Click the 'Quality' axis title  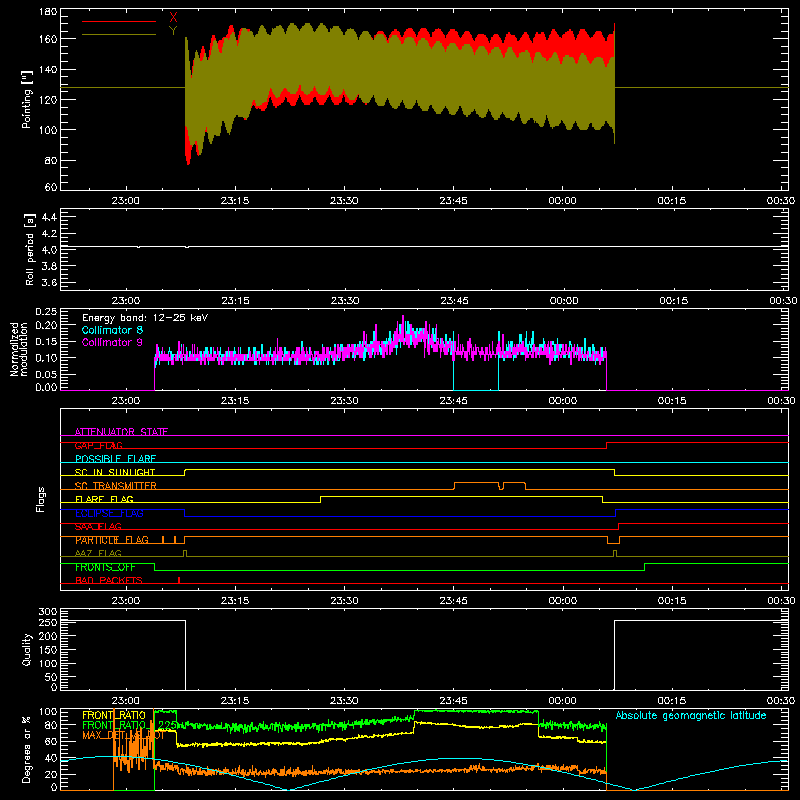pyautogui.click(x=27, y=649)
